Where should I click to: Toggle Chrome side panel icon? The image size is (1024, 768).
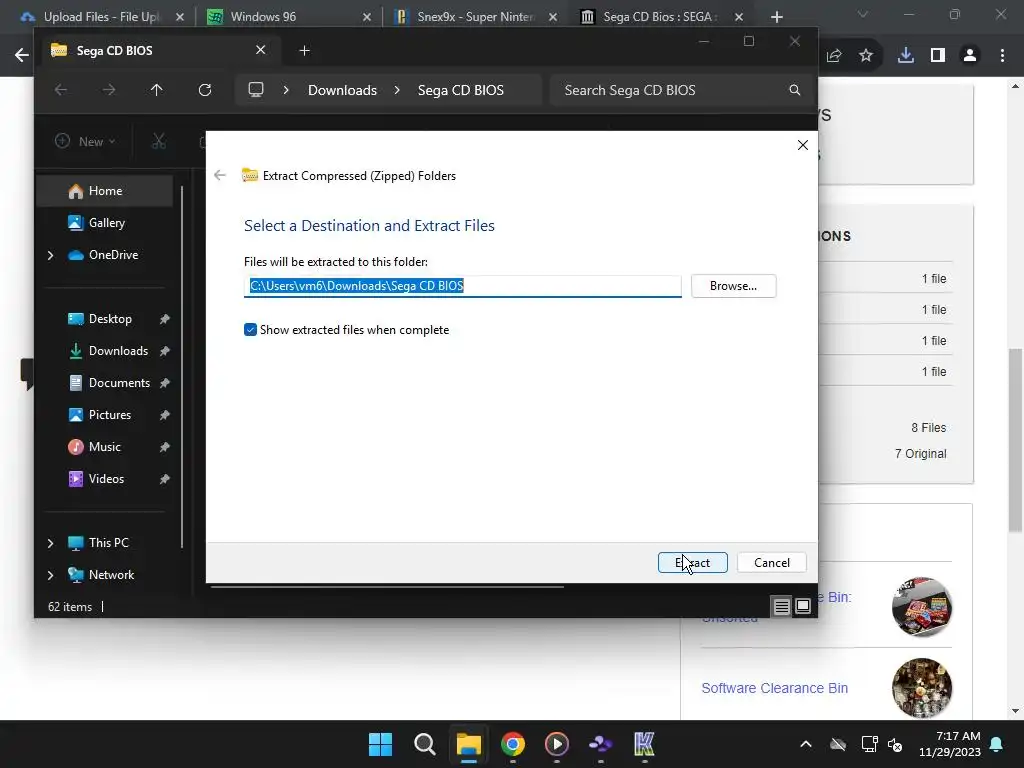938,56
